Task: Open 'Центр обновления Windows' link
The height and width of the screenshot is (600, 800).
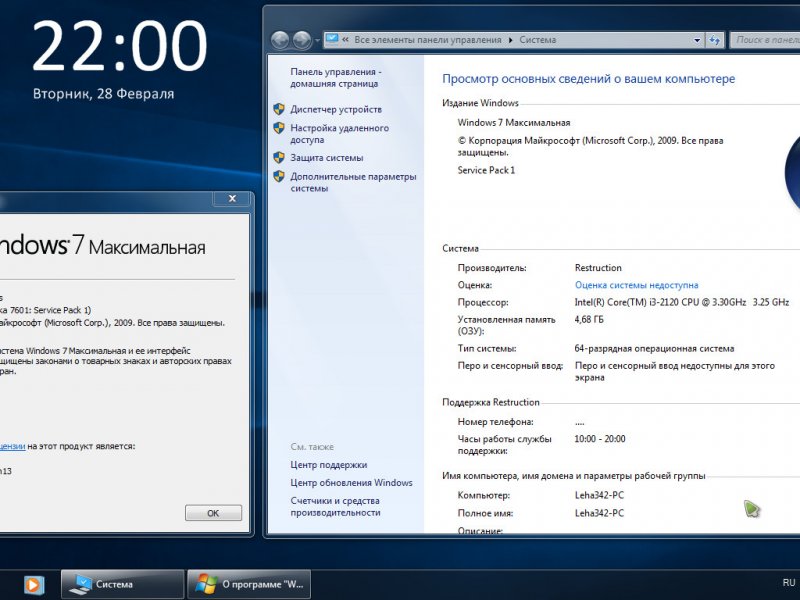Action: click(351, 483)
